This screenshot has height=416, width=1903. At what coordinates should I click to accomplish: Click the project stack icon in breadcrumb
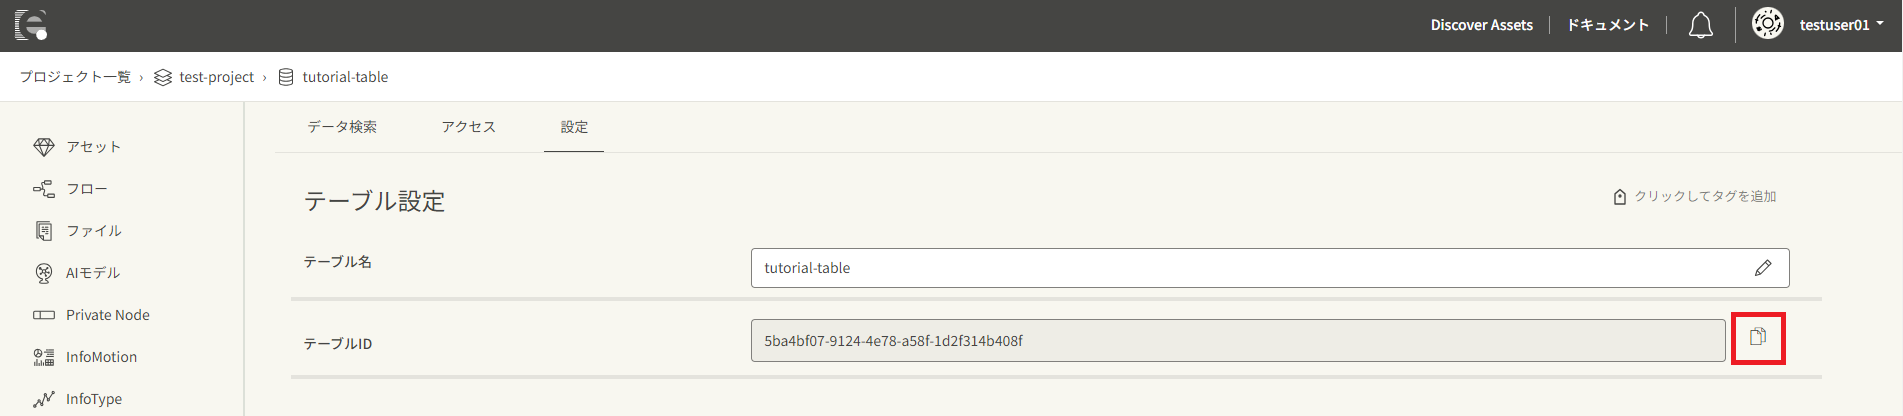163,77
